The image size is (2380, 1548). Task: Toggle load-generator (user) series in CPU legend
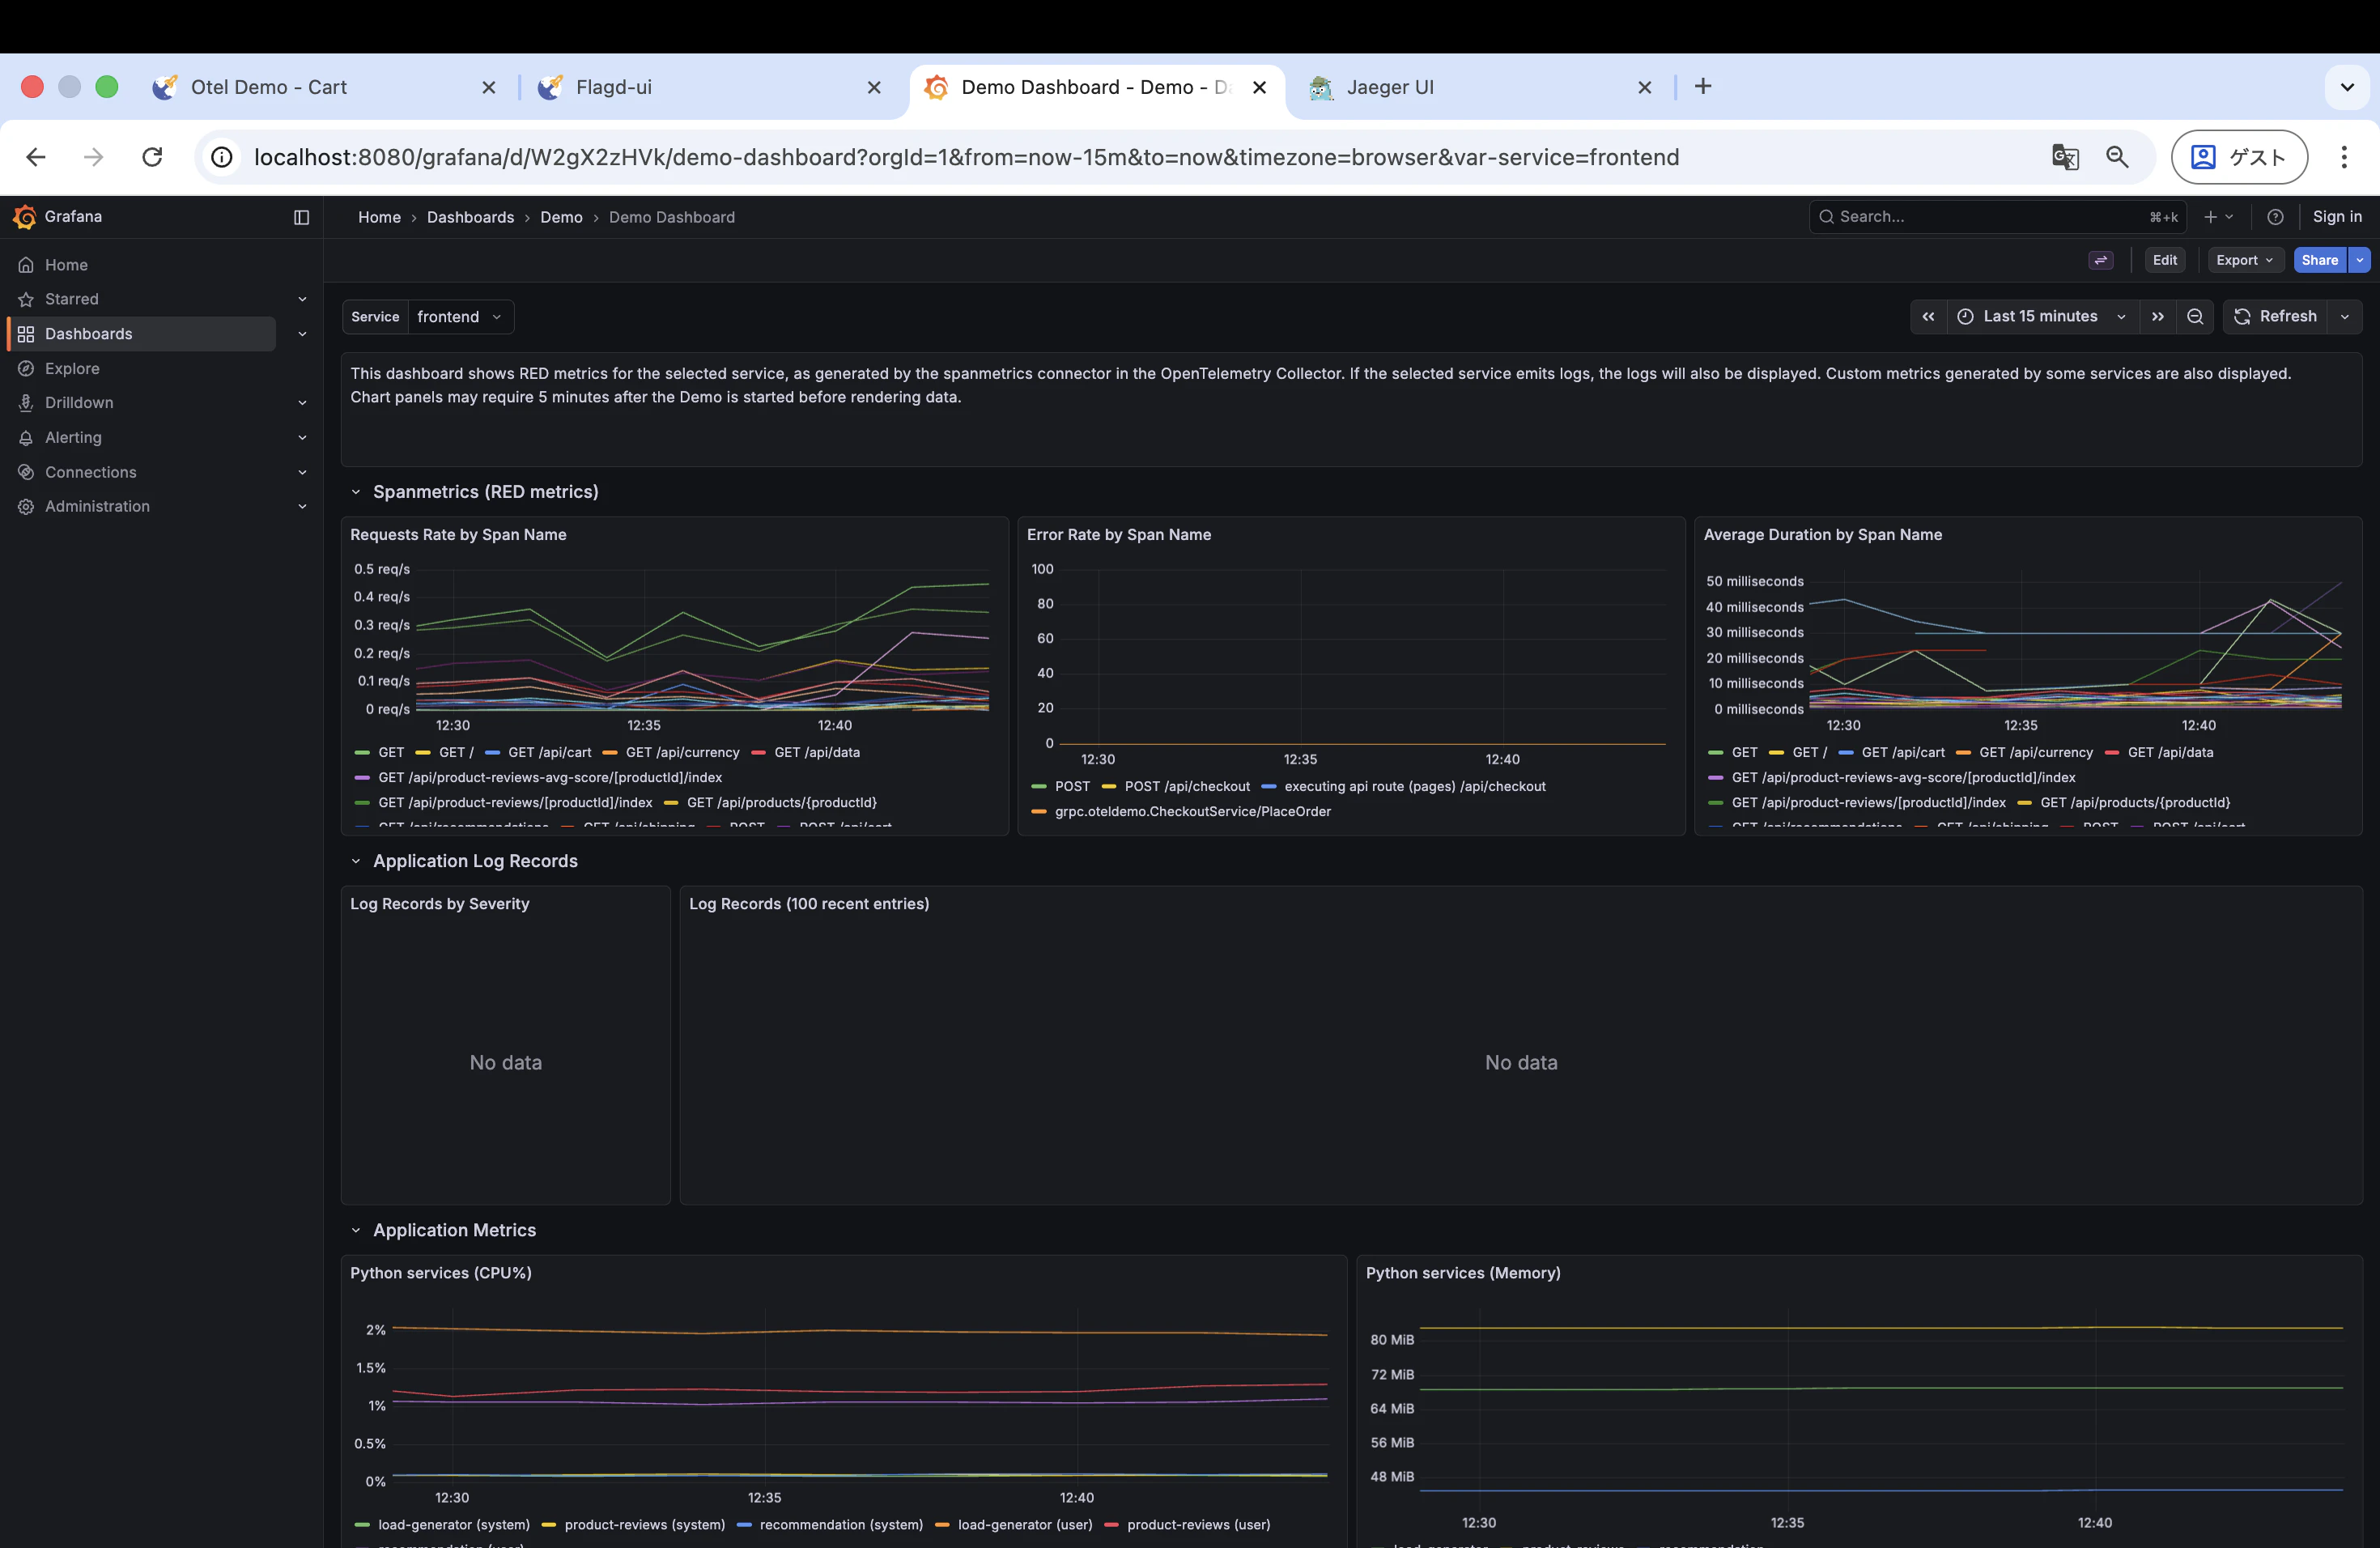coord(1024,1524)
